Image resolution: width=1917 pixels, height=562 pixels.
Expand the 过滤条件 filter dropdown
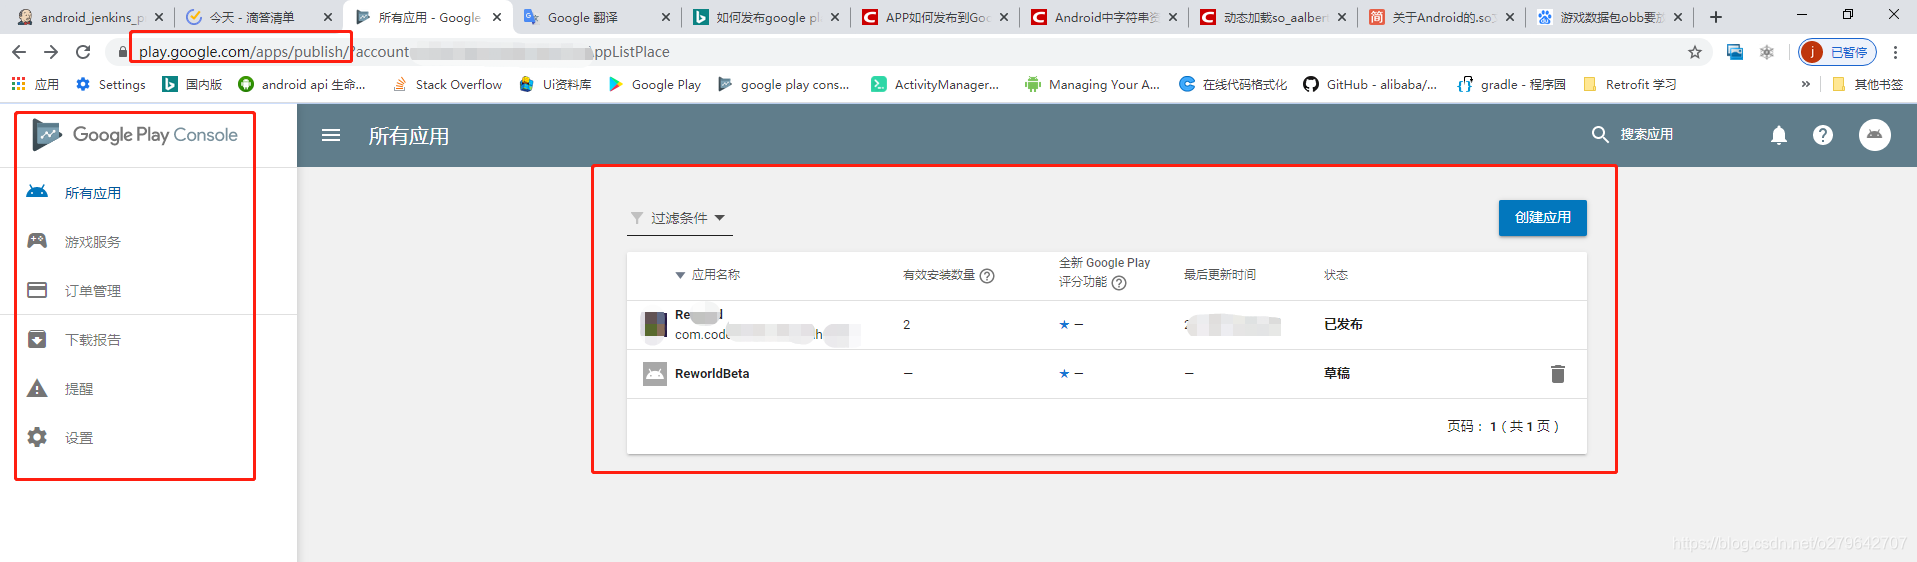[679, 218]
